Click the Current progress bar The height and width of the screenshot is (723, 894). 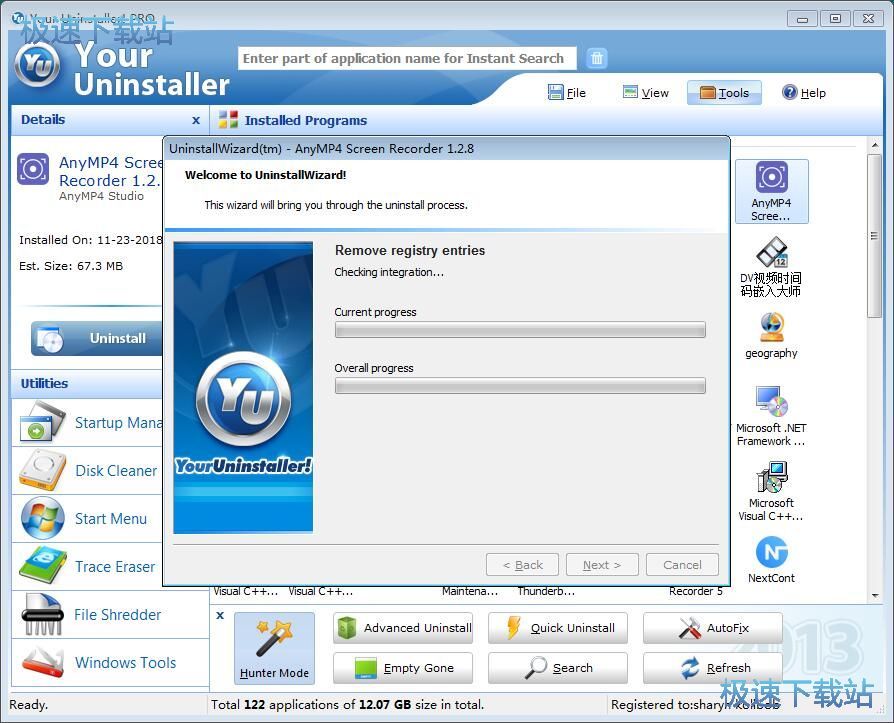[x=520, y=330]
